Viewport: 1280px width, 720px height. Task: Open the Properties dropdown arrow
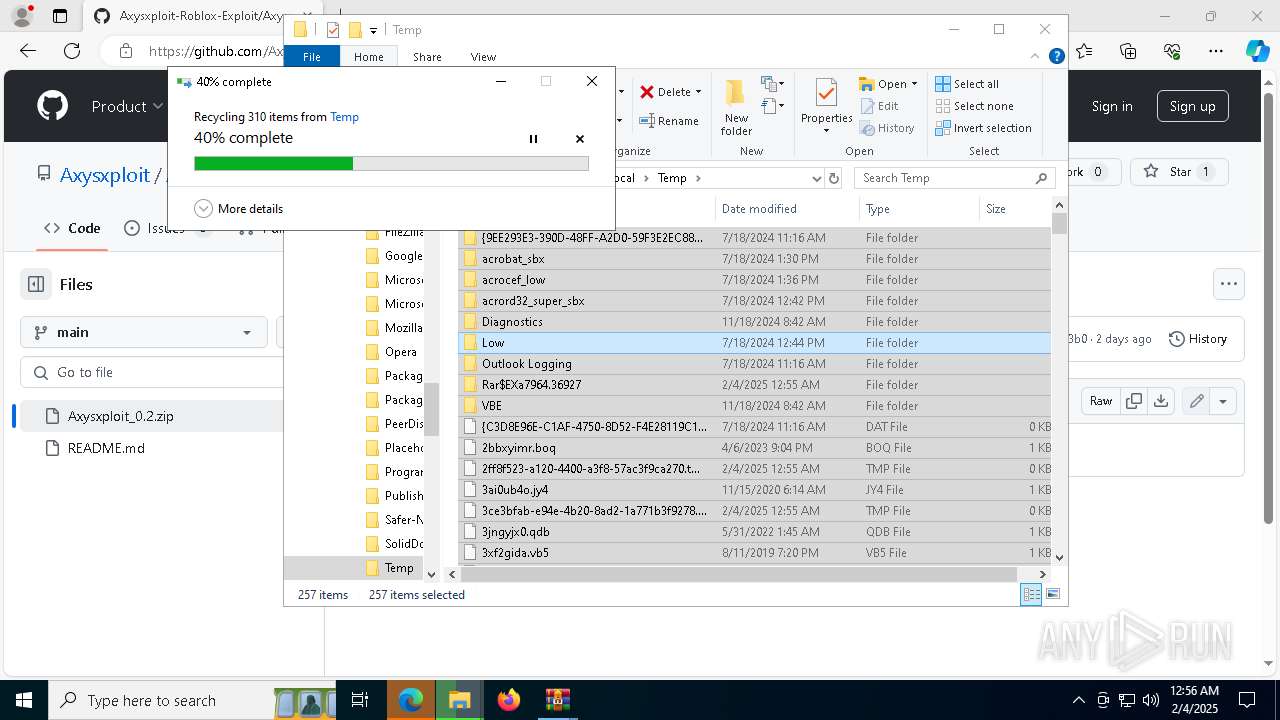pyautogui.click(x=826, y=131)
